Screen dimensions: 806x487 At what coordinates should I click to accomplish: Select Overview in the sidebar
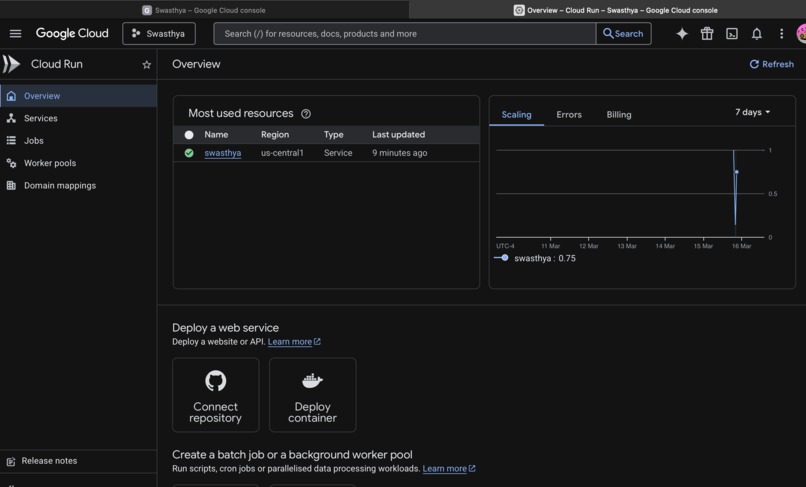[x=78, y=96]
